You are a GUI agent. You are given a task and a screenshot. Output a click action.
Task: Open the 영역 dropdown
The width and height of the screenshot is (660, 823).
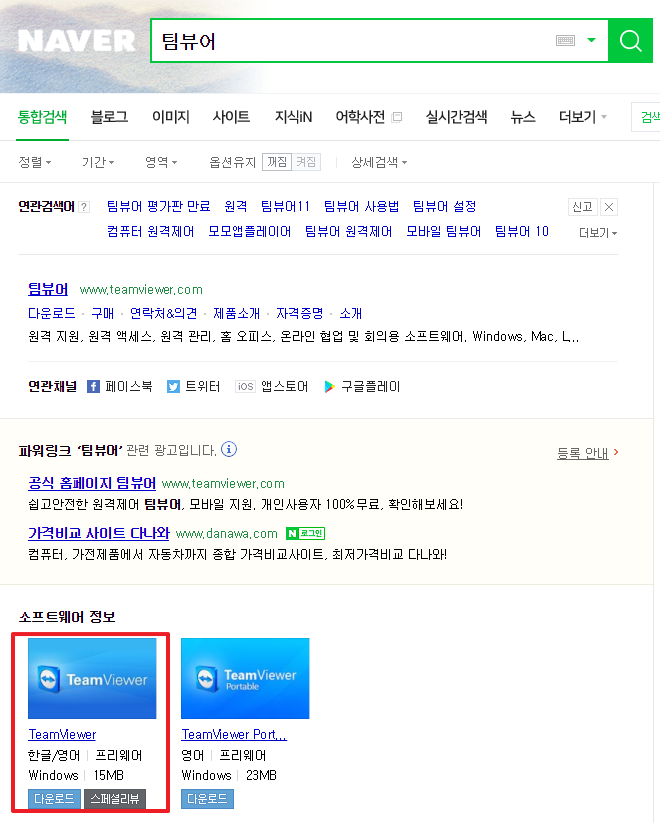(161, 162)
